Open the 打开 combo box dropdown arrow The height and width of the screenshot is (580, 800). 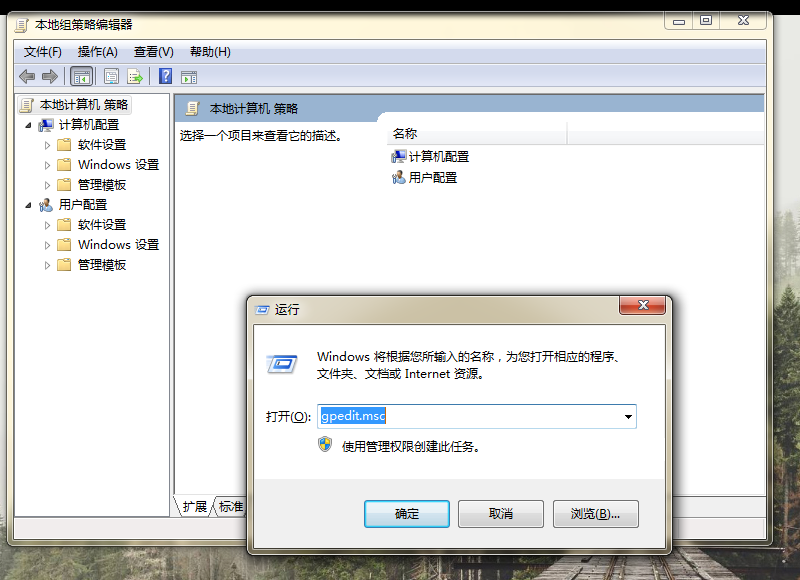(x=628, y=417)
